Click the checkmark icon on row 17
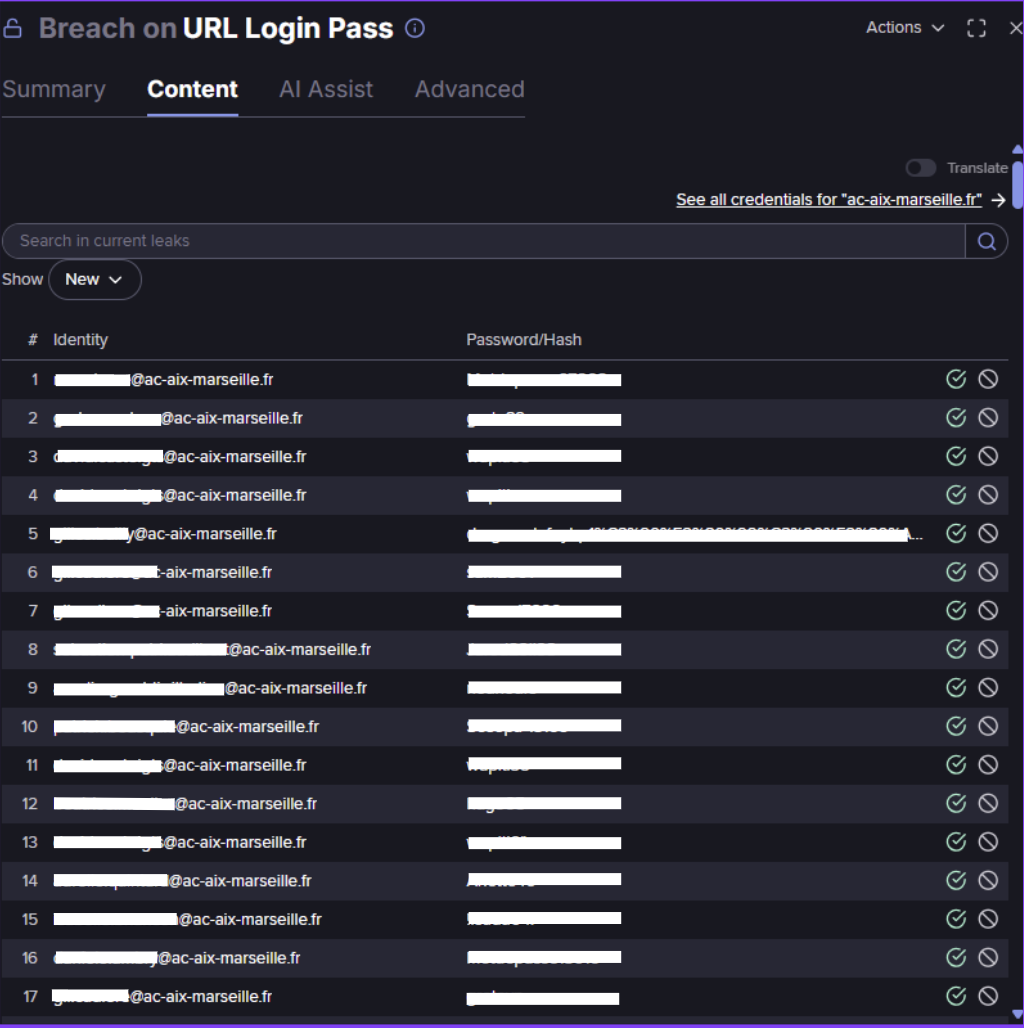The height and width of the screenshot is (1028, 1024). [x=956, y=996]
